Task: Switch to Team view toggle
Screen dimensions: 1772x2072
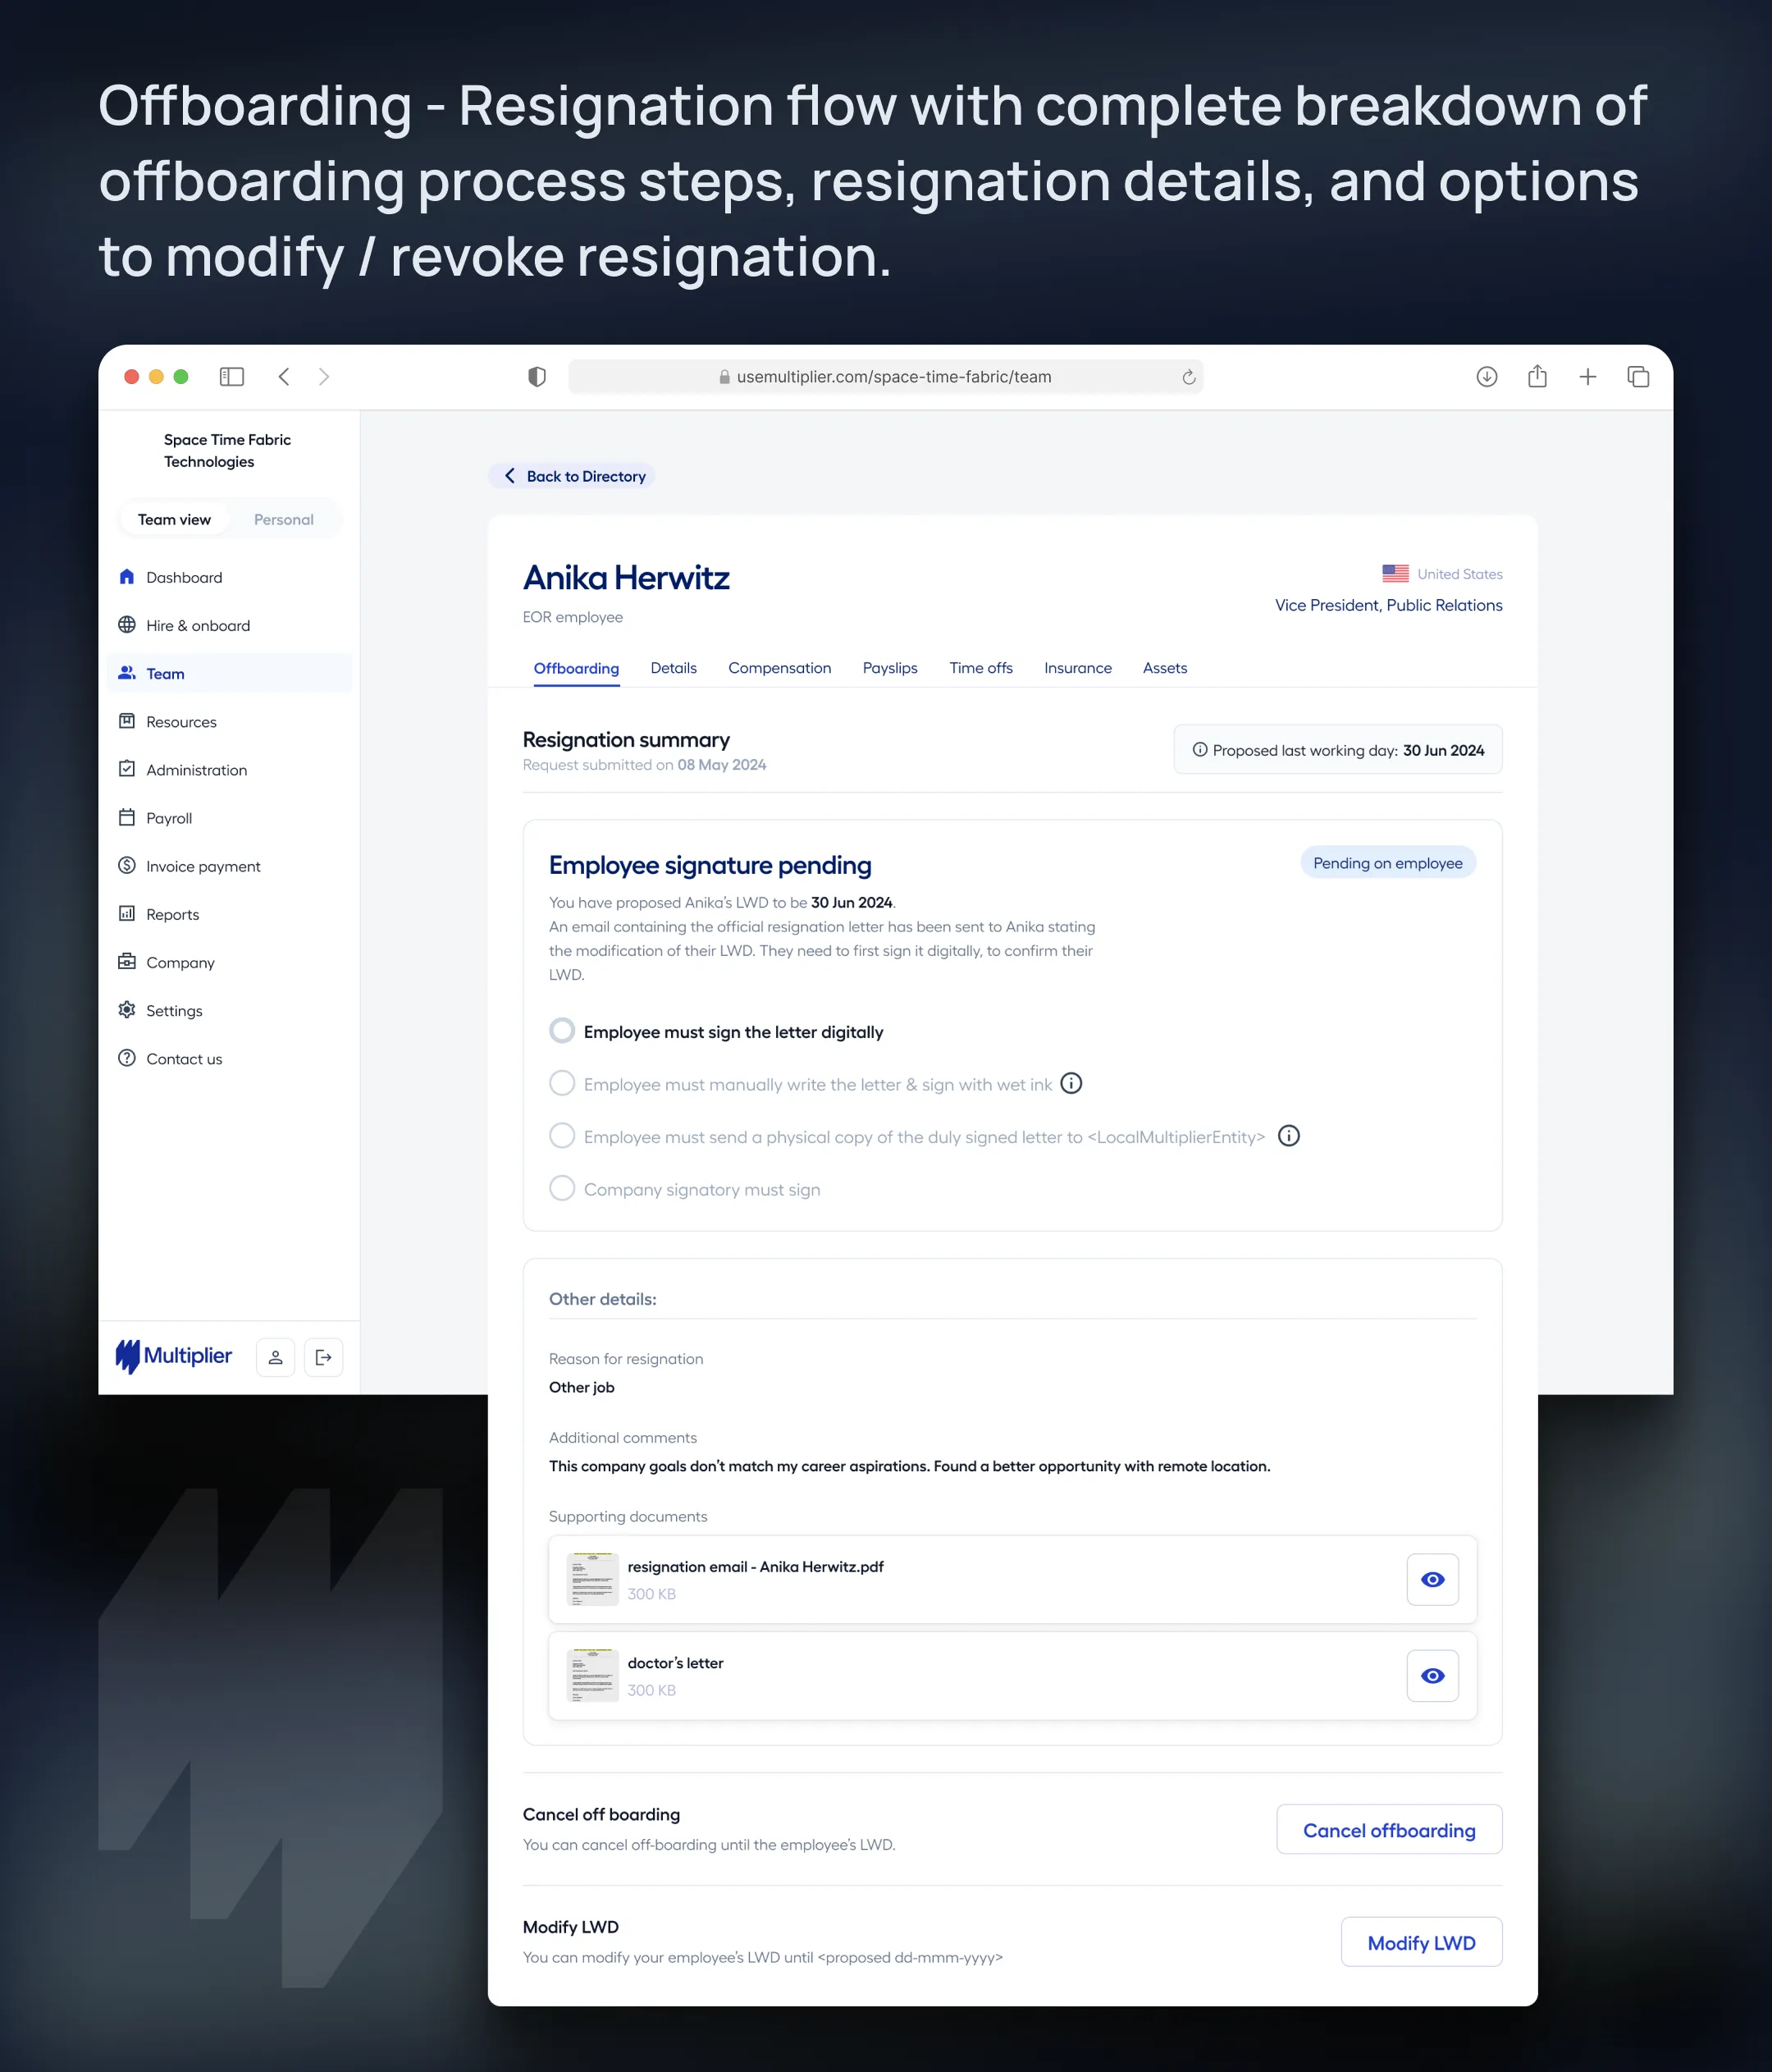Action: click(x=174, y=519)
